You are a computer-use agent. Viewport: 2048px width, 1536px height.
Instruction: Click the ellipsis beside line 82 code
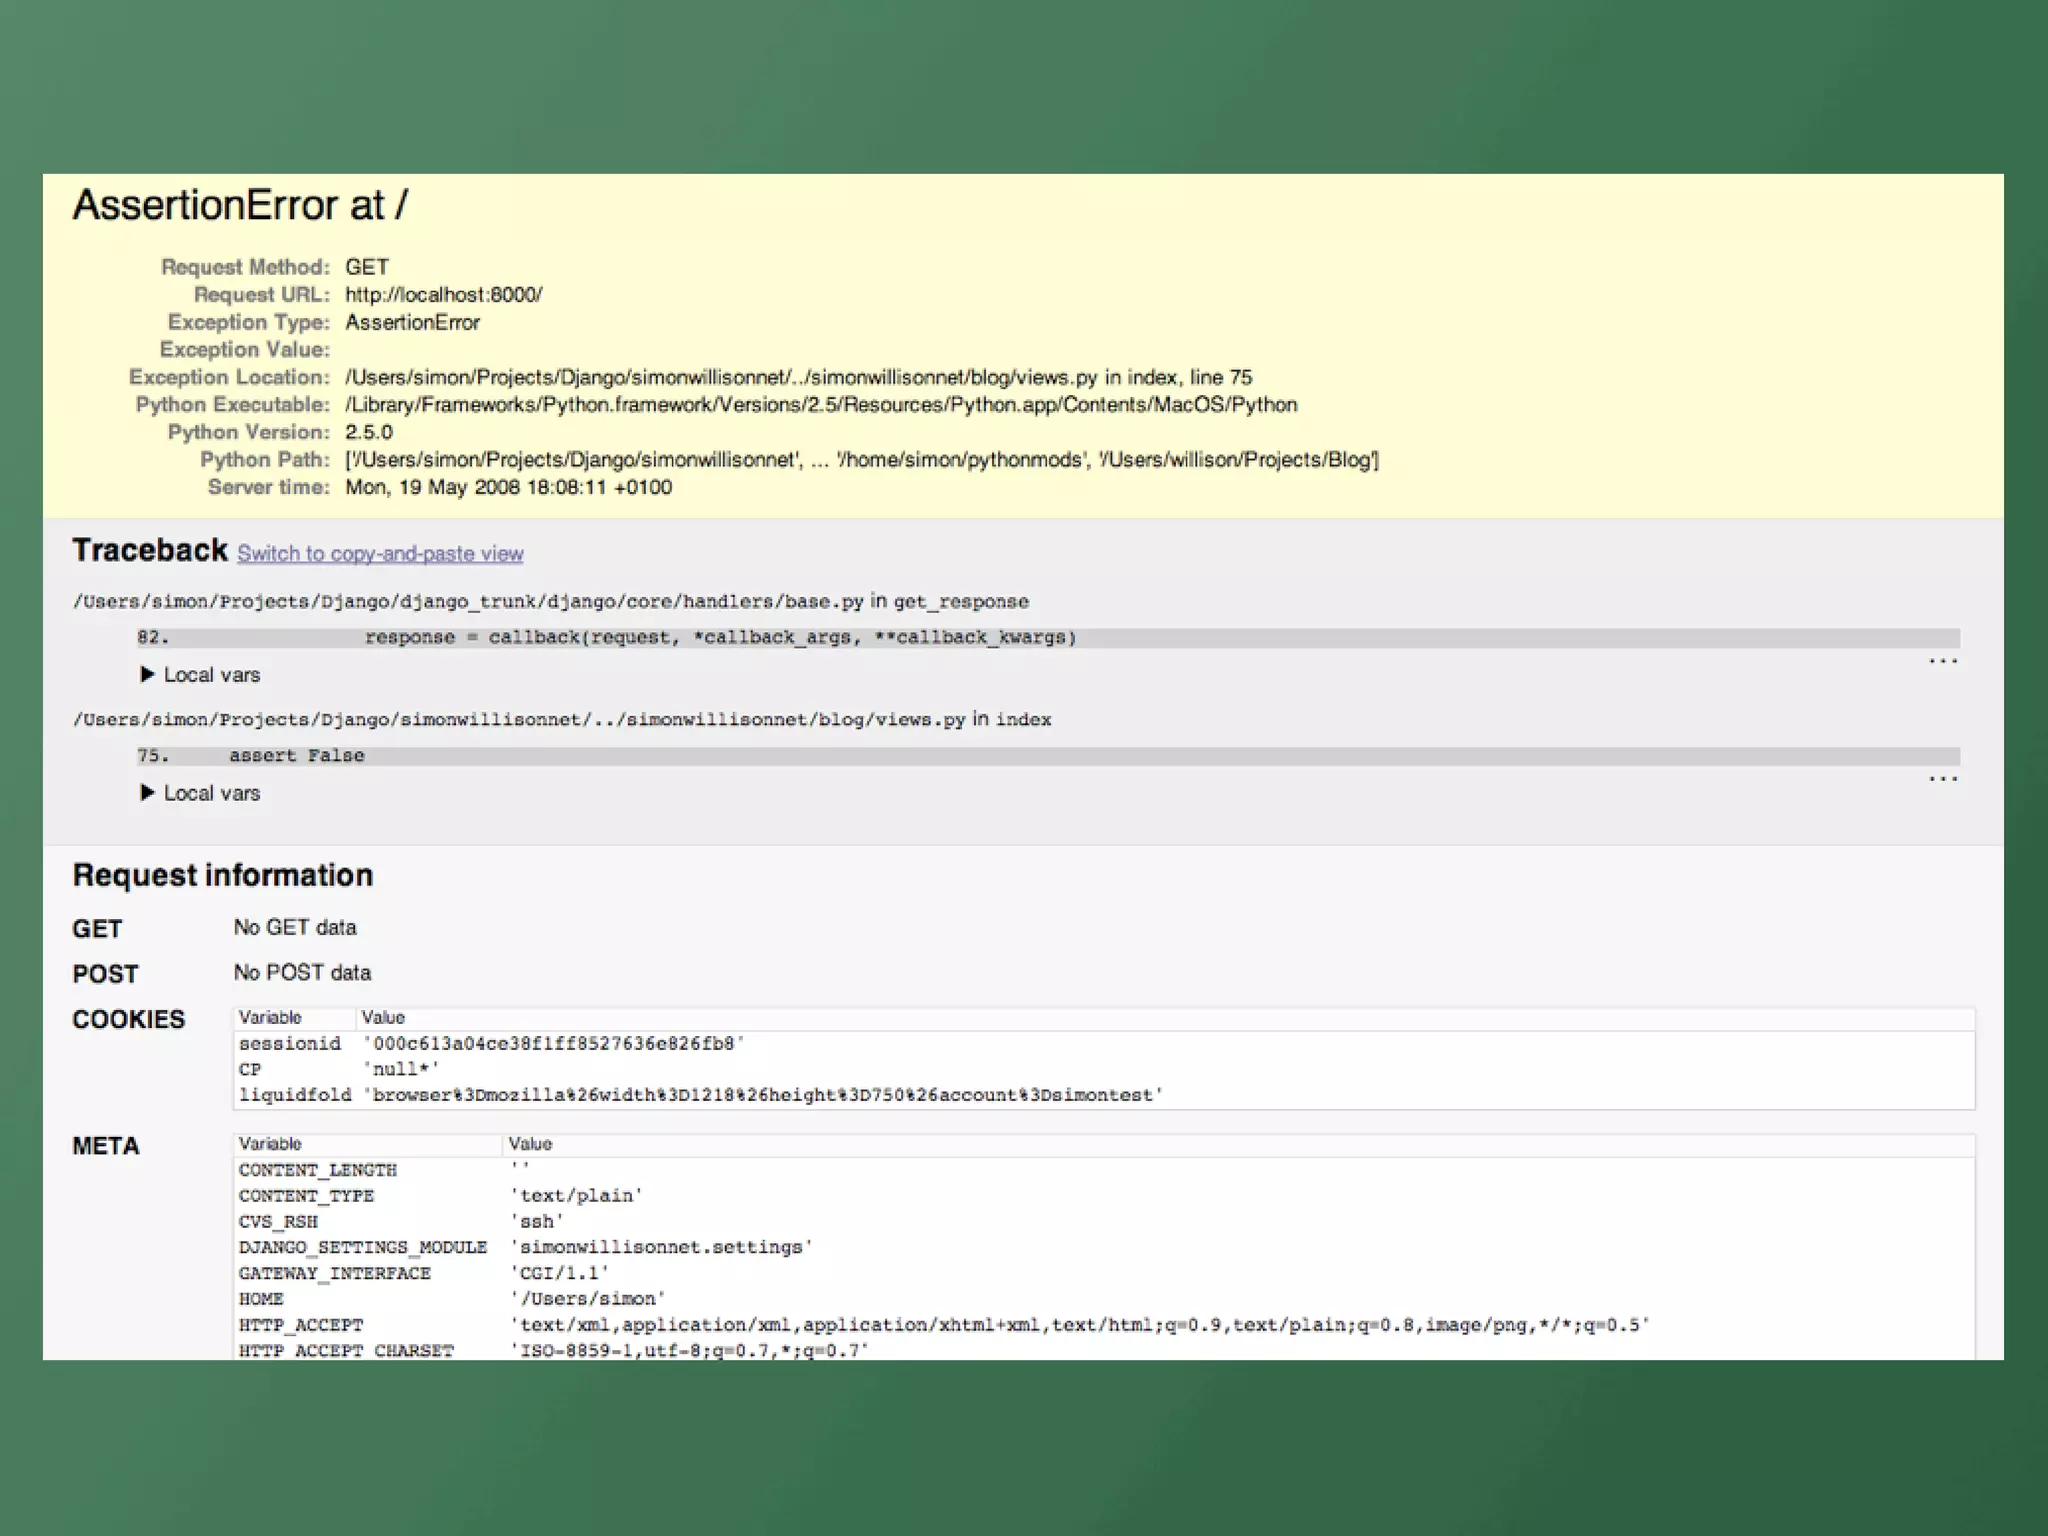(x=1942, y=661)
